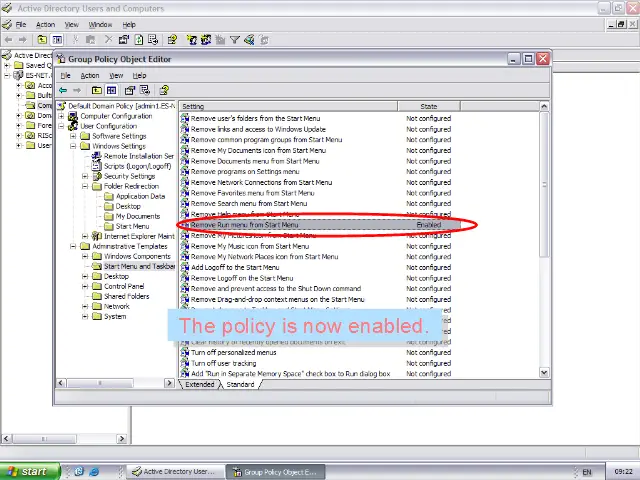Select Add Logoff to the Start Menu
The width and height of the screenshot is (640, 480).
(235, 268)
